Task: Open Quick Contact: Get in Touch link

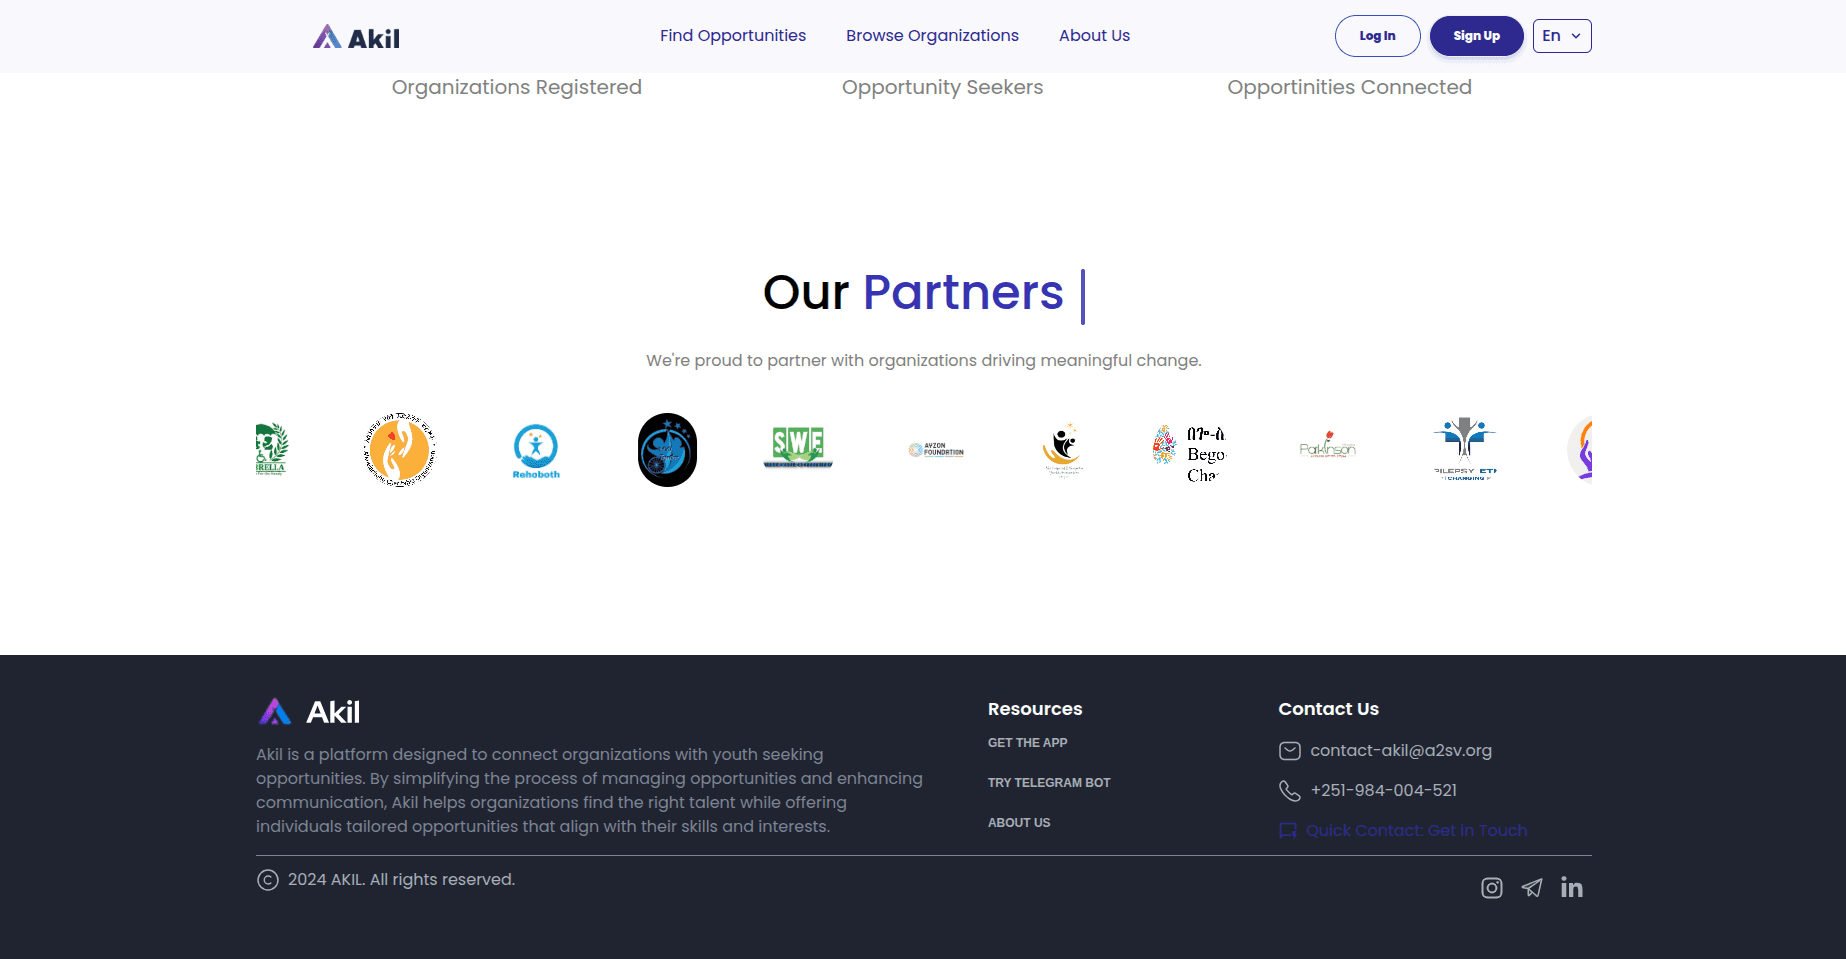Action: click(1416, 831)
